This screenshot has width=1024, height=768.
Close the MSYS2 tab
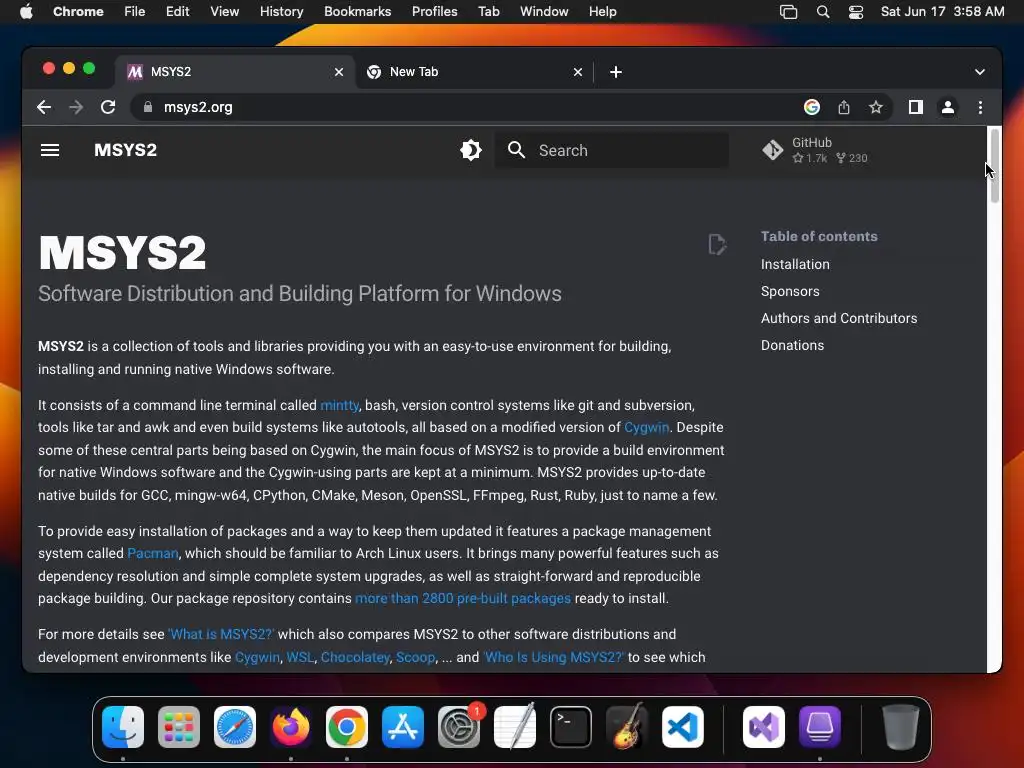click(339, 72)
